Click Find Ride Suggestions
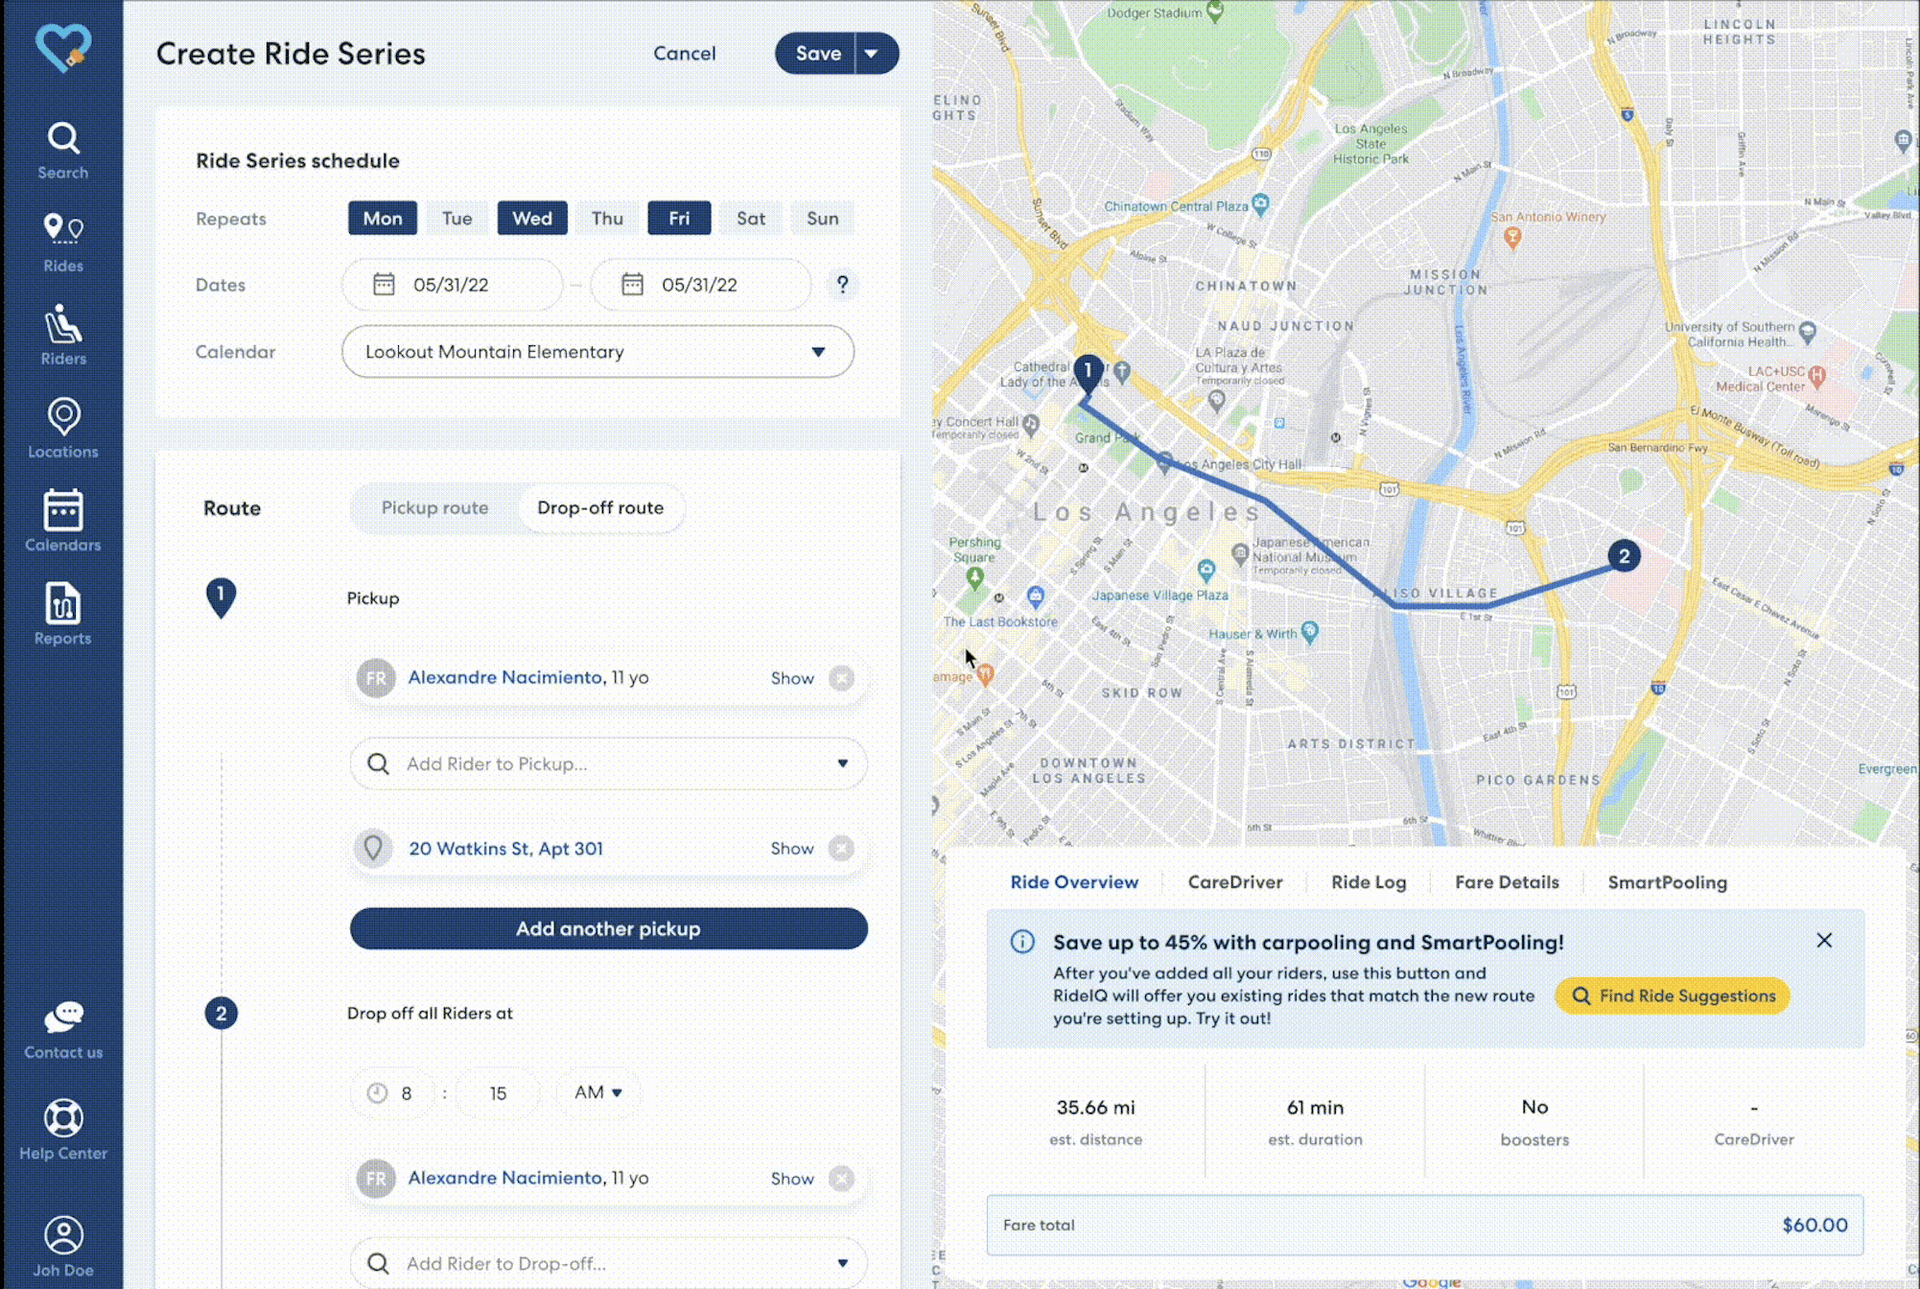This screenshot has width=1920, height=1289. pos(1673,996)
